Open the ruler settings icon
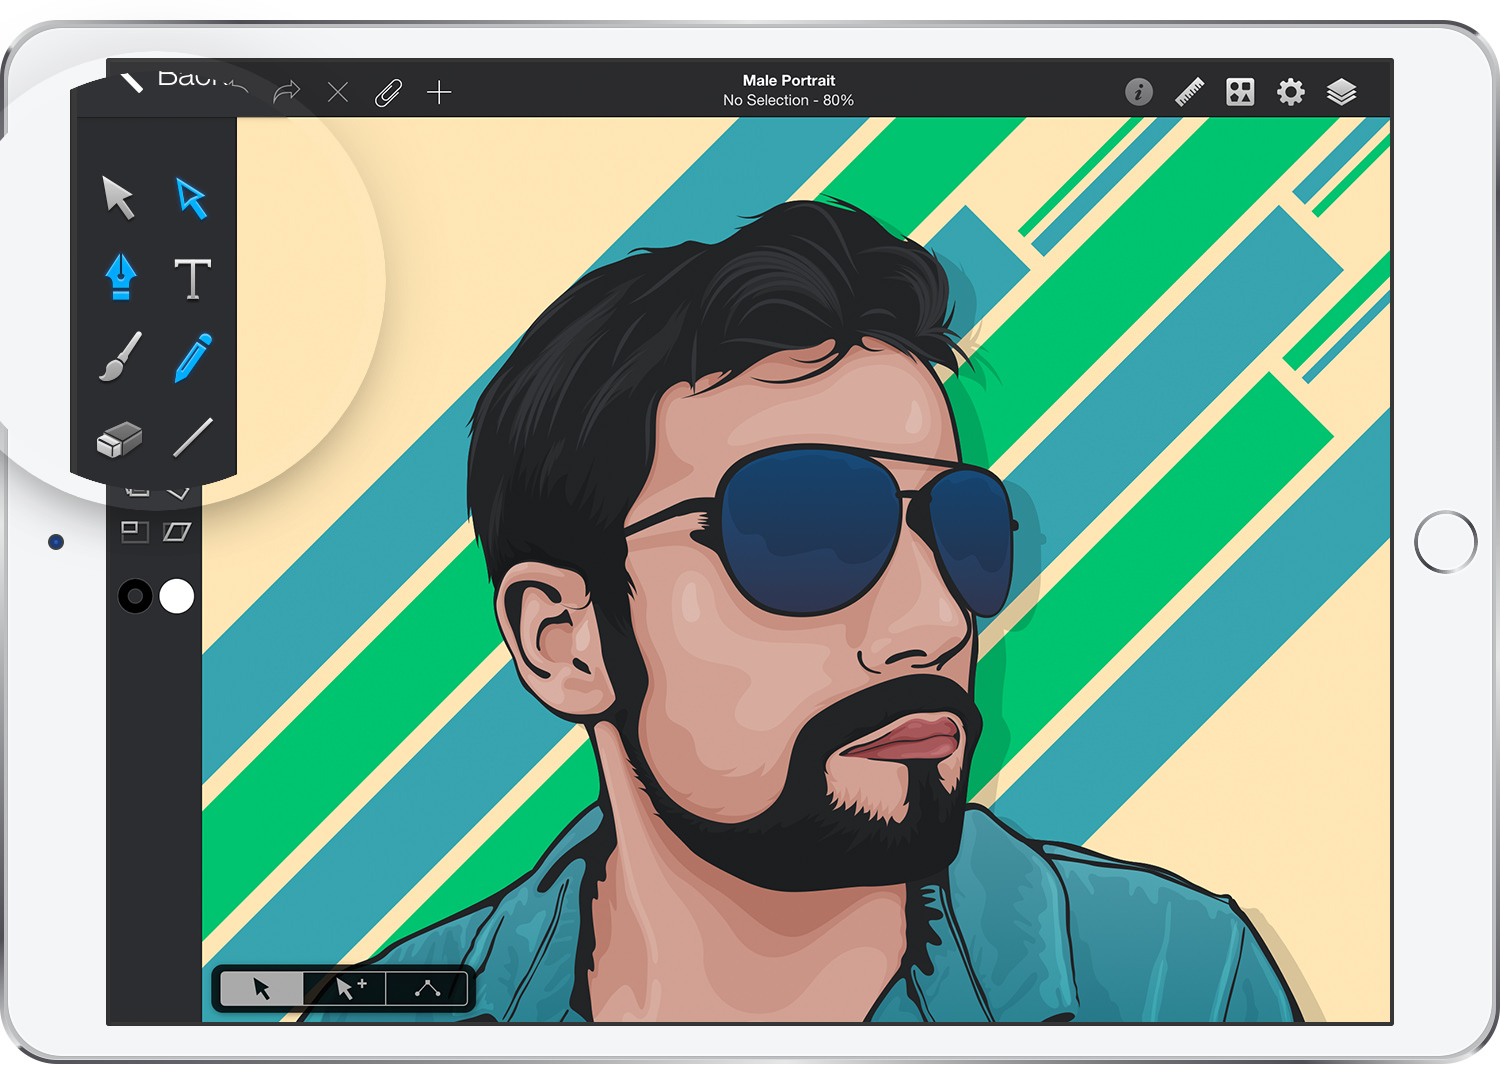Screen dimensions: 1500x1084 tap(1190, 92)
